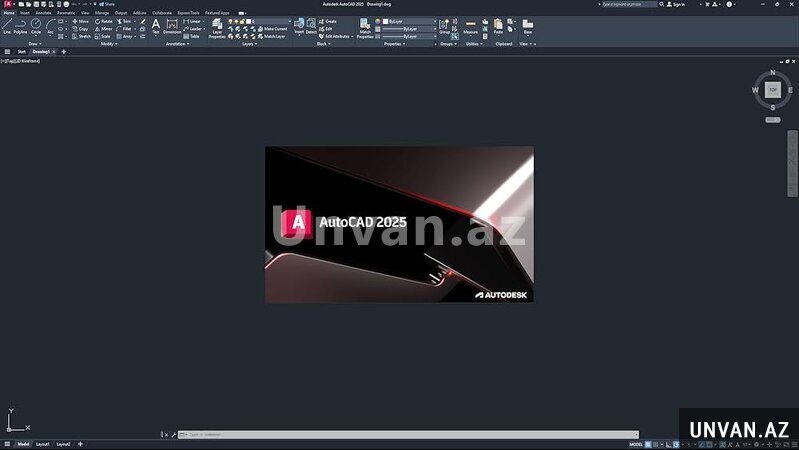This screenshot has width=799, height=450.
Task: Click Match Layer button
Action: (x=272, y=36)
